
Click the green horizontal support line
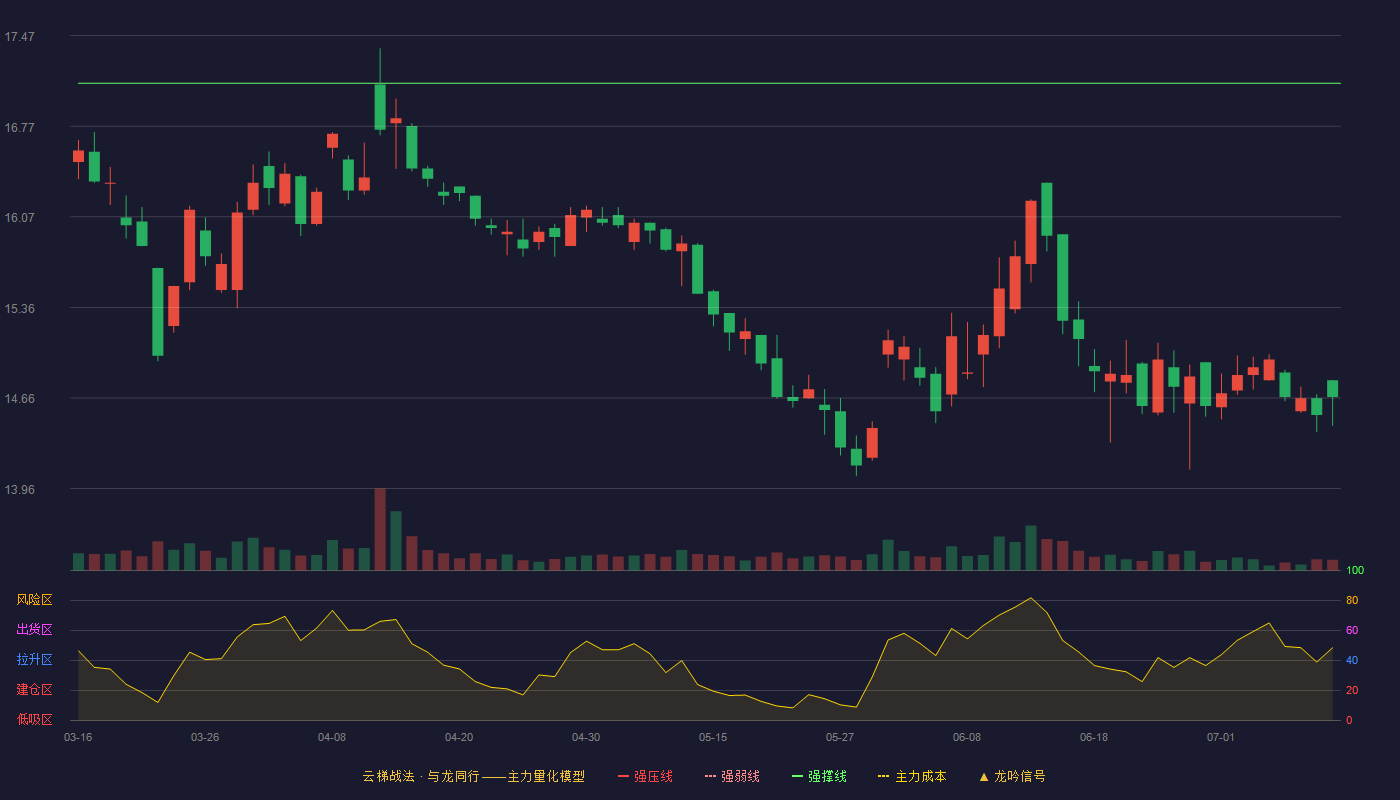pyautogui.click(x=709, y=83)
